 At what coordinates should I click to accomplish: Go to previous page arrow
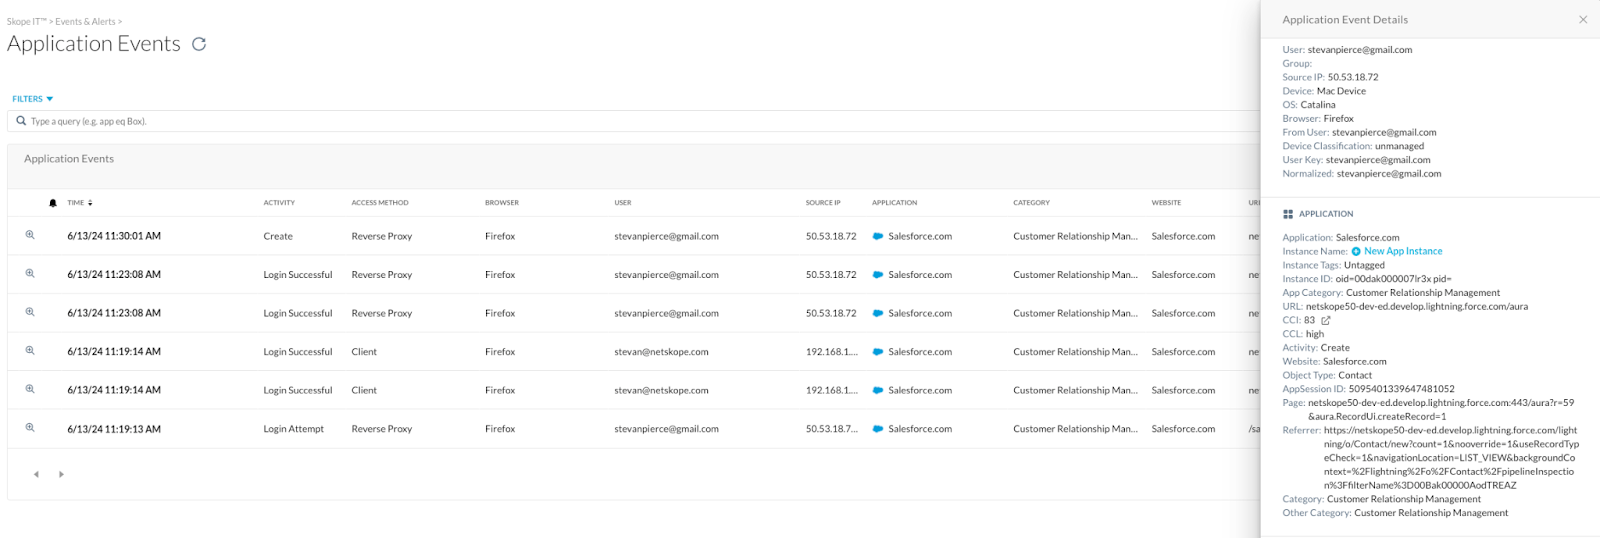36,475
